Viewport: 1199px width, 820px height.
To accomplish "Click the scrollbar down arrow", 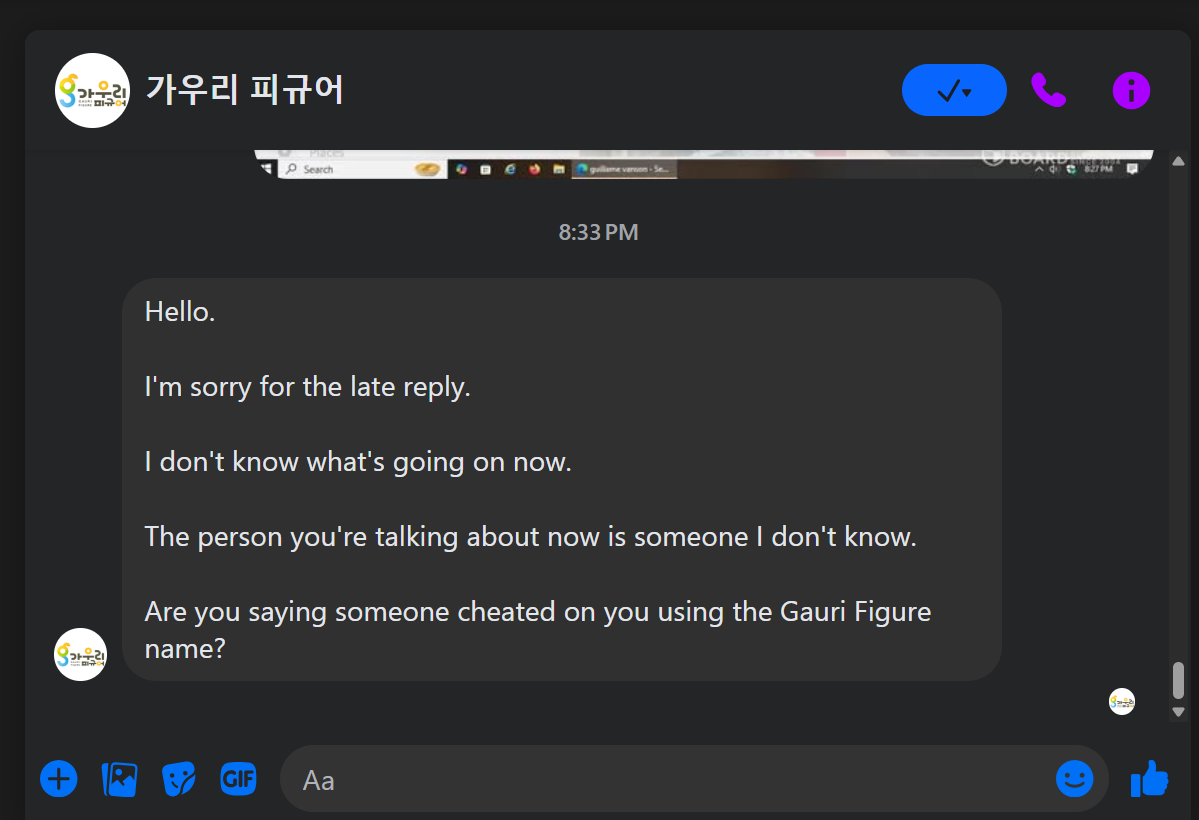I will 1178,711.
